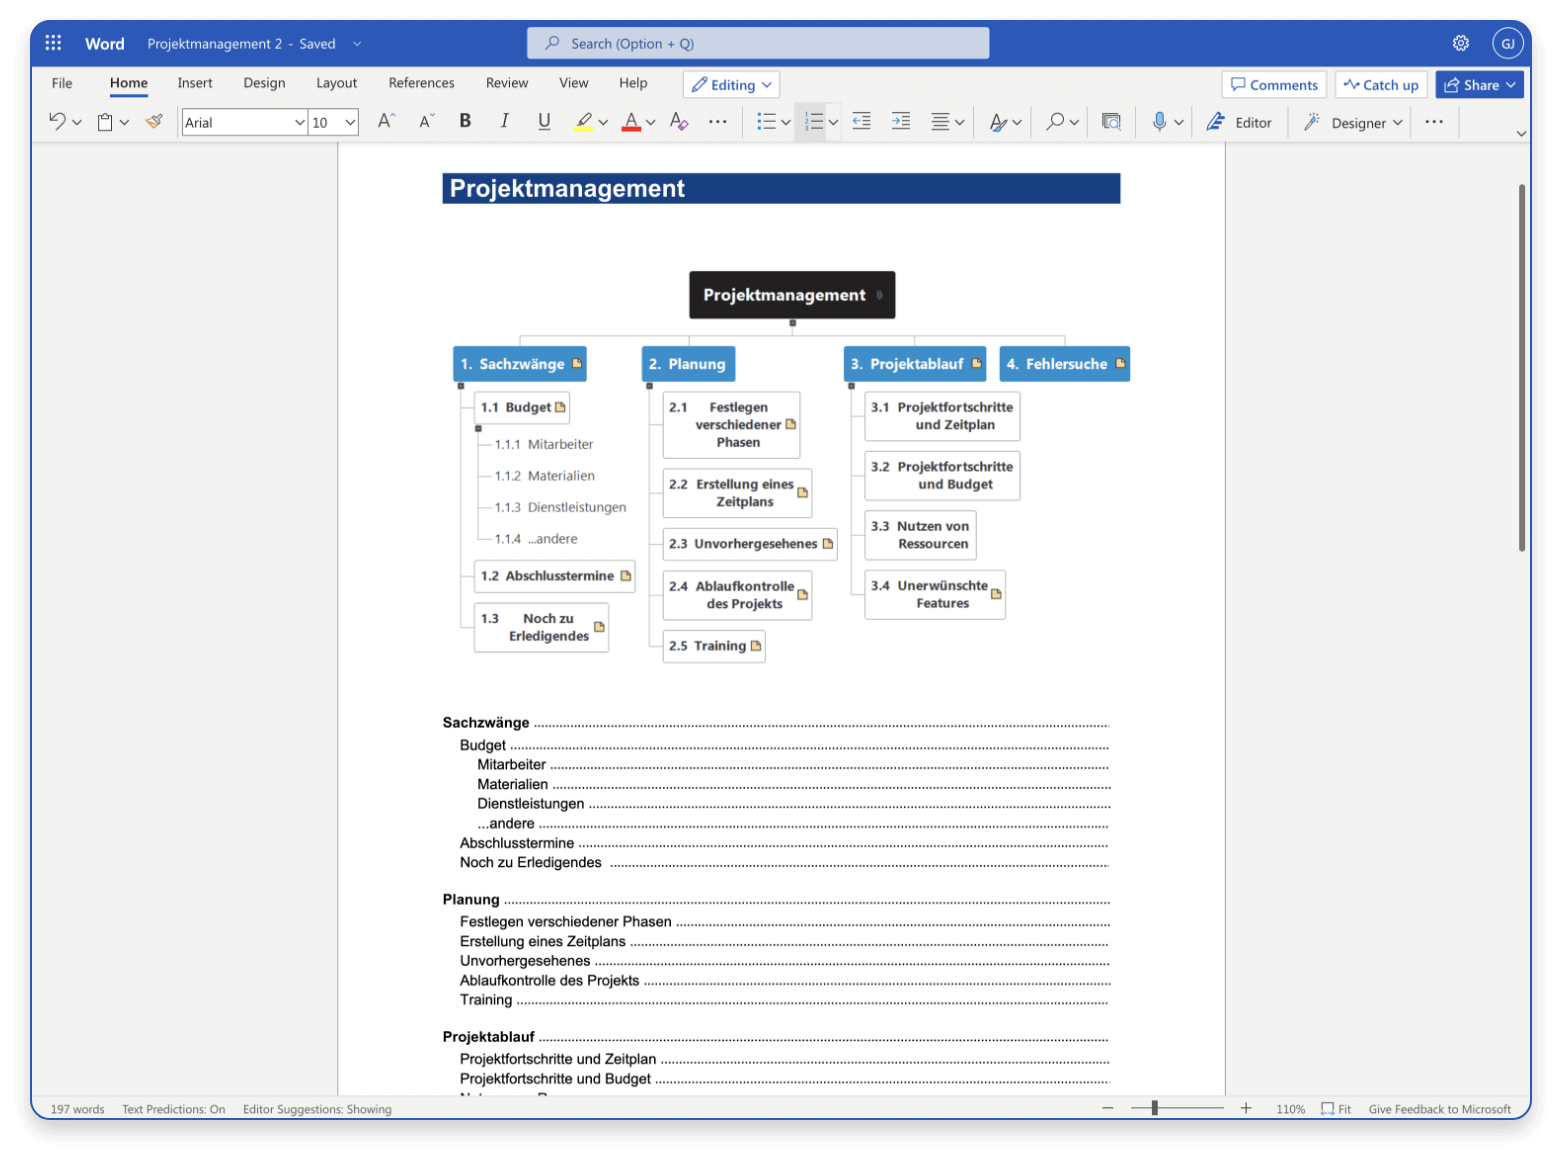Switch to the Layout tab
1562x1160 pixels.
[336, 83]
